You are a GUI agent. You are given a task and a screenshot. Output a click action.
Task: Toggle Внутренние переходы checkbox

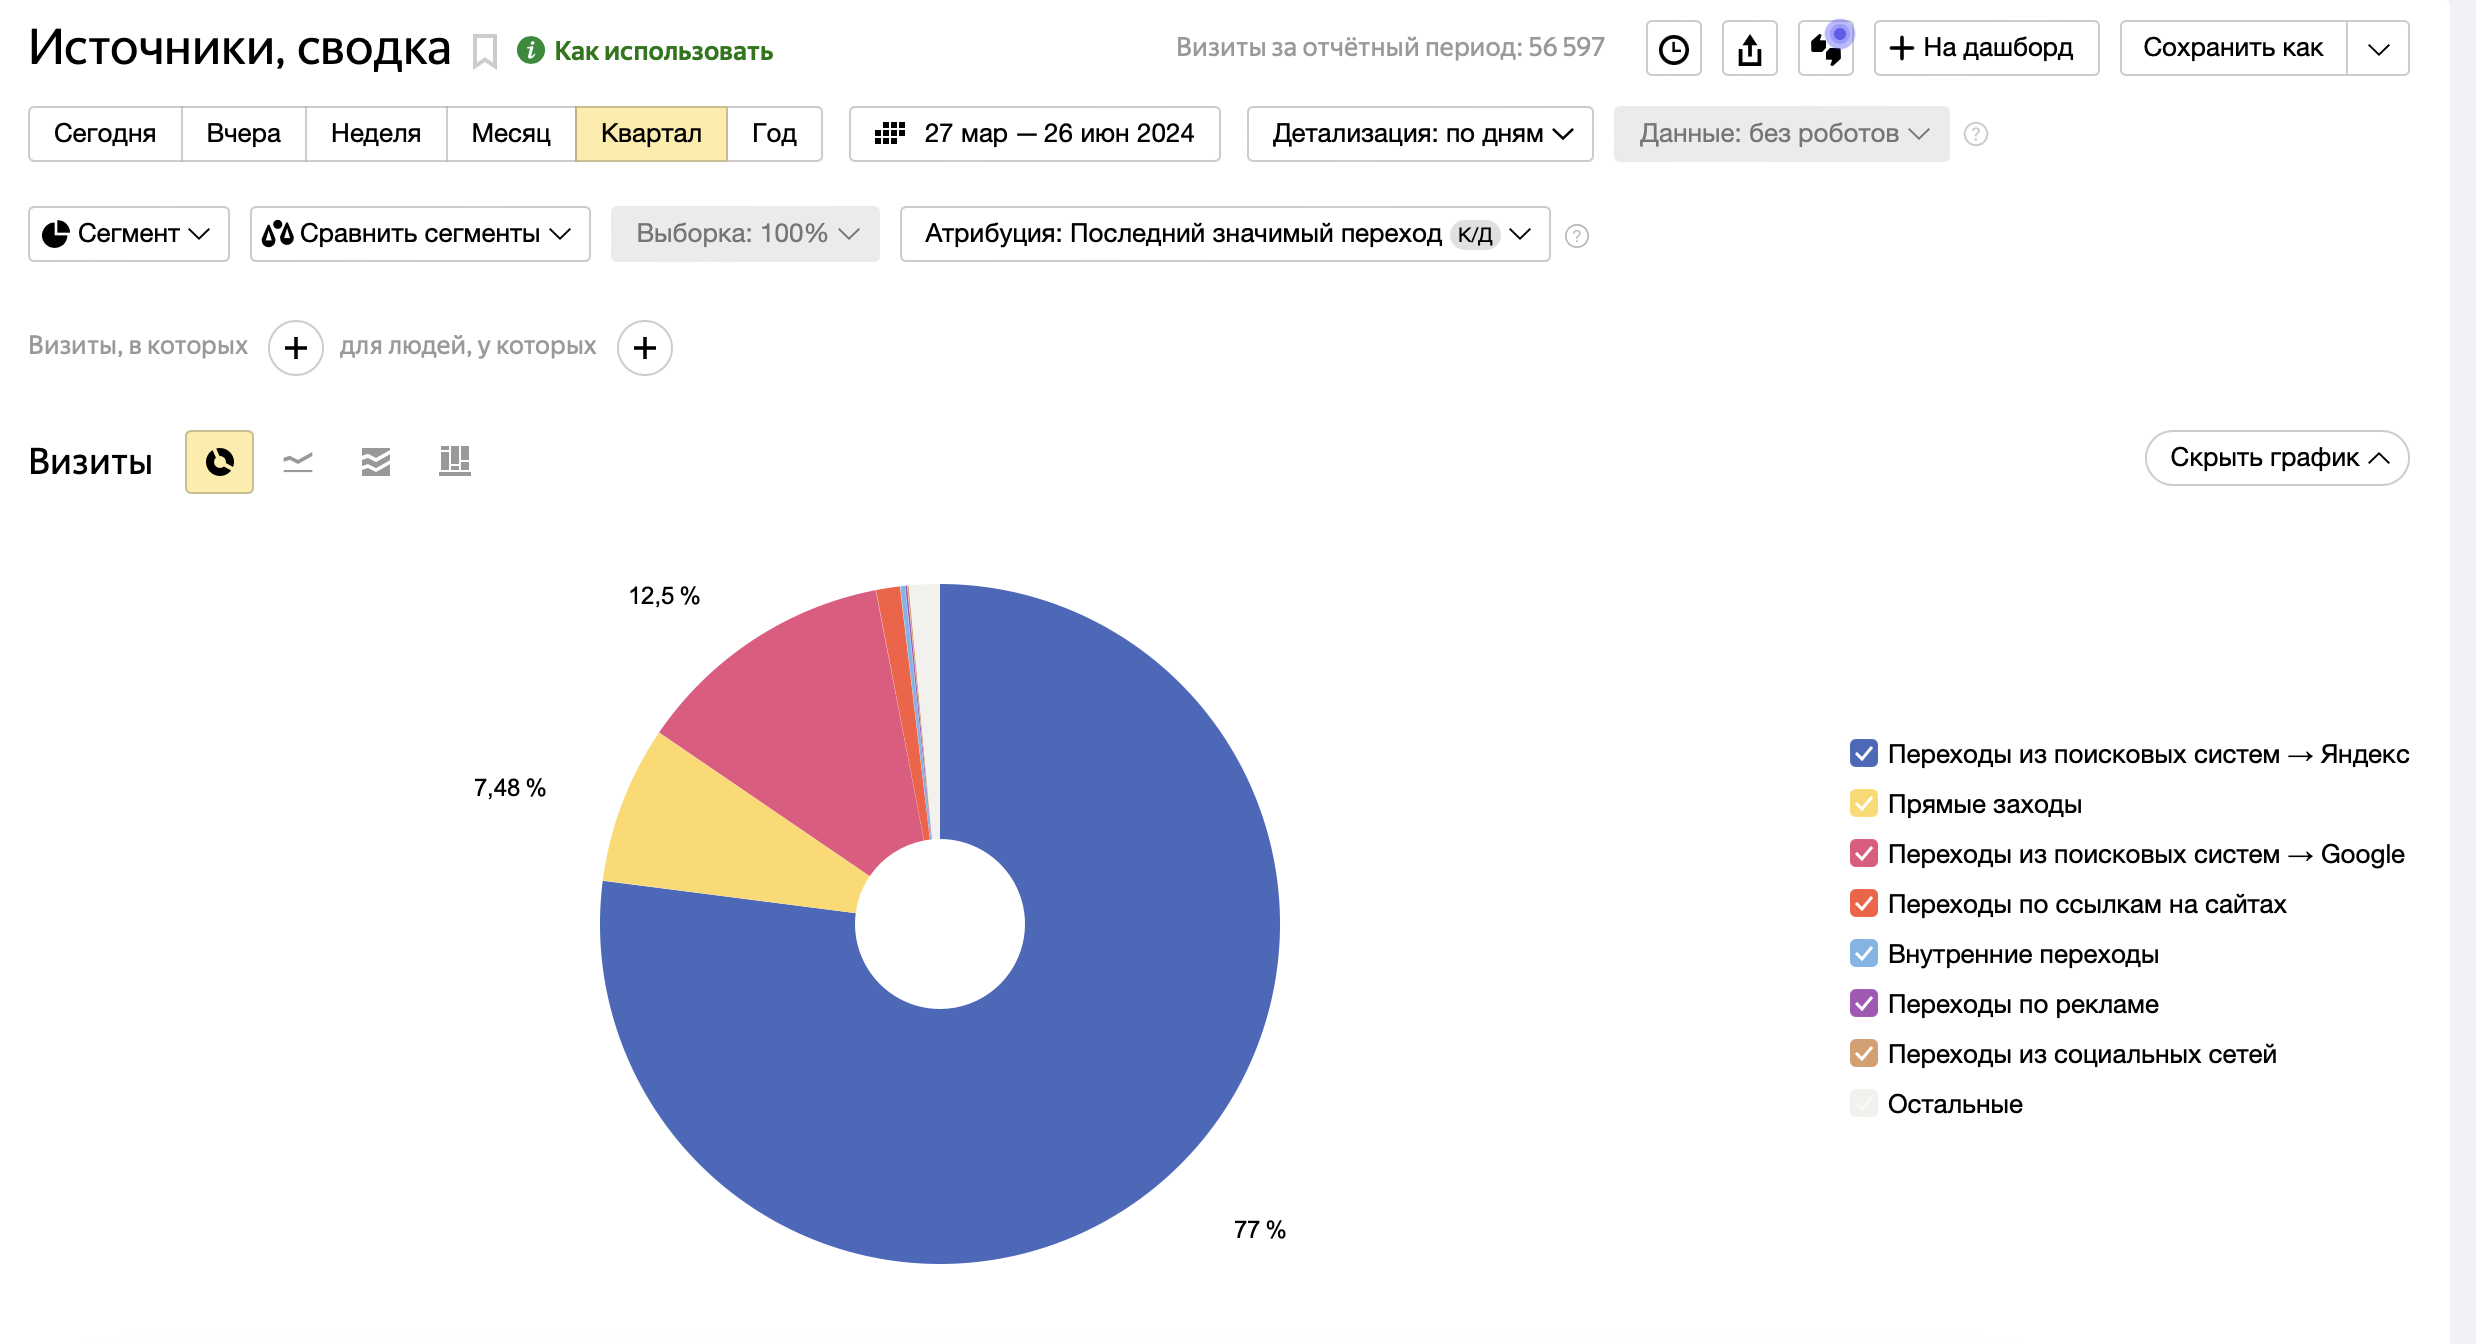1864,954
